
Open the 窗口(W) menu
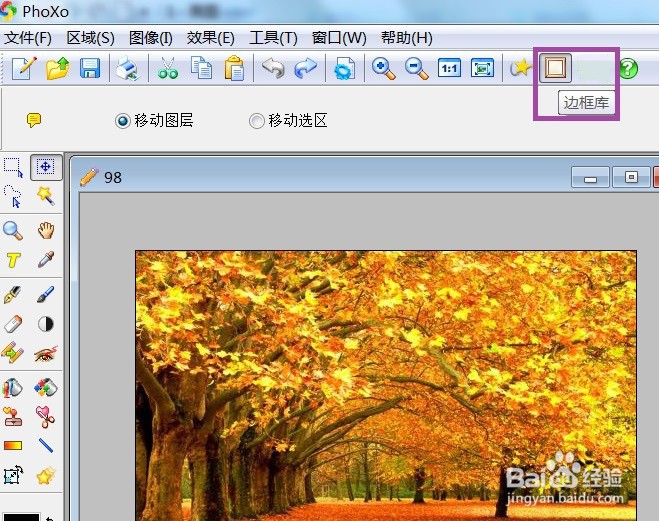click(x=339, y=38)
